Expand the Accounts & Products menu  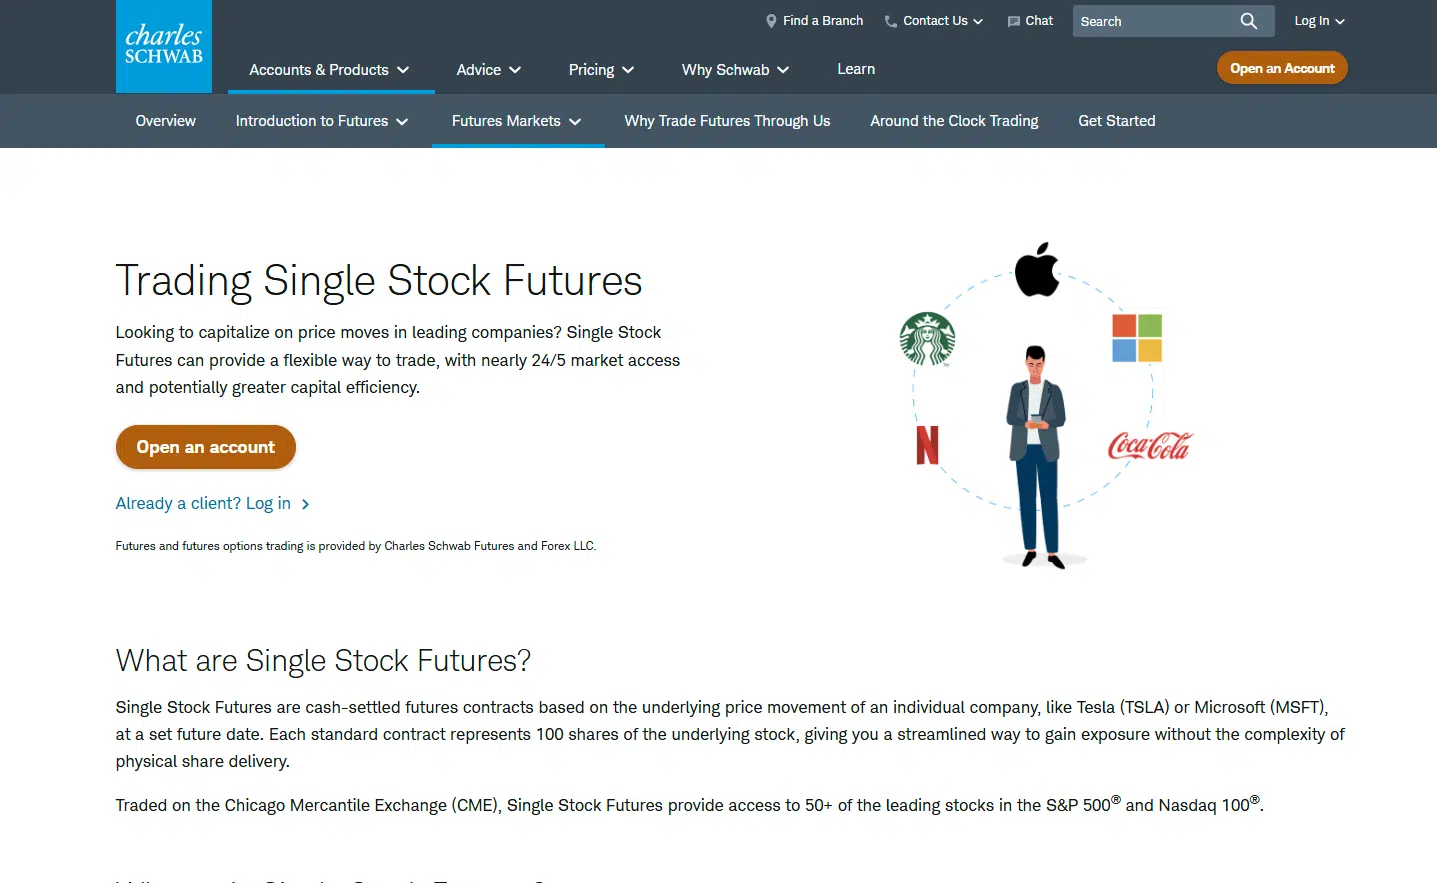coord(329,70)
